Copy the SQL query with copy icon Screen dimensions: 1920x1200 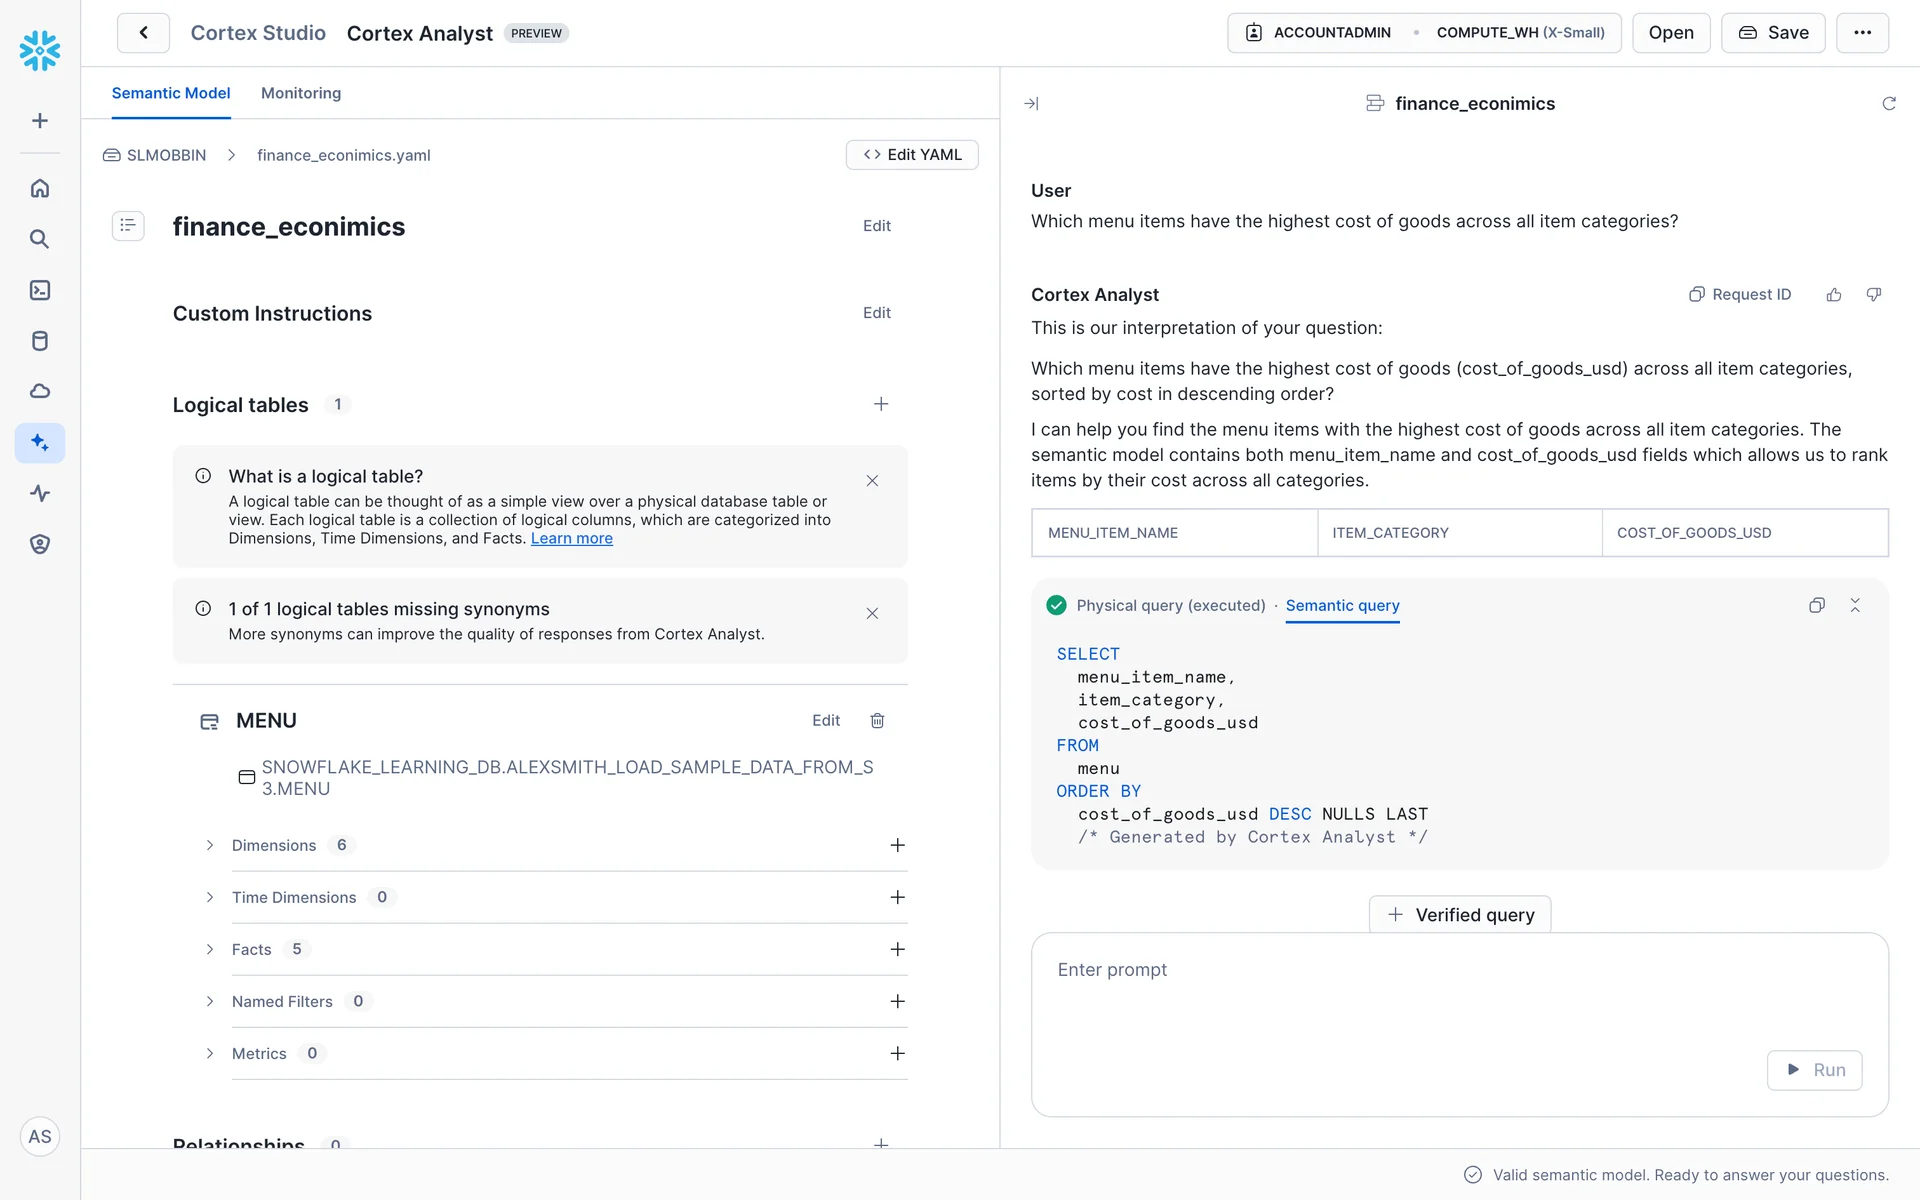(x=1817, y=606)
